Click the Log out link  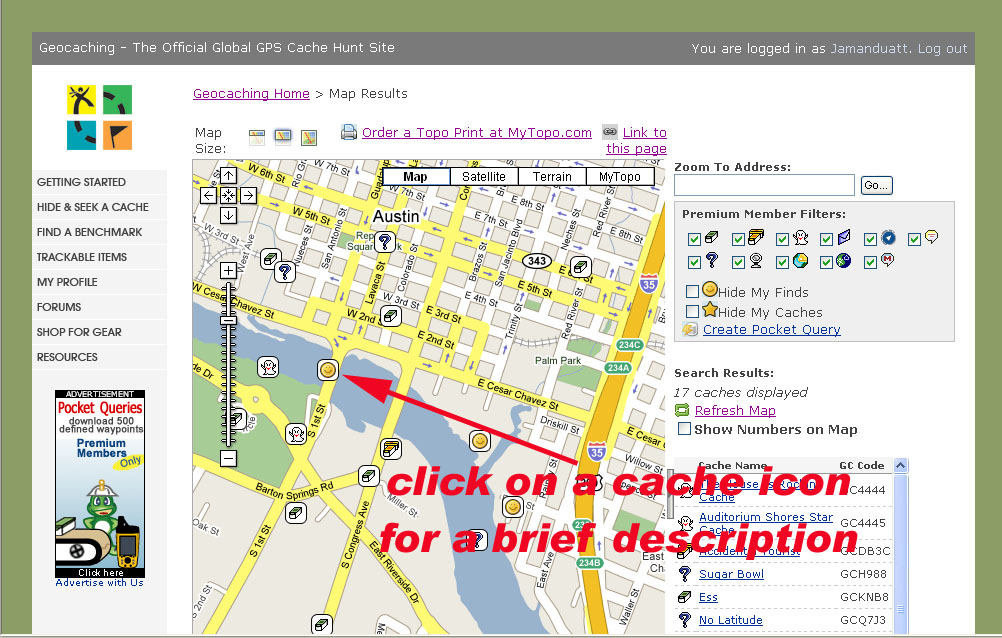tap(942, 49)
